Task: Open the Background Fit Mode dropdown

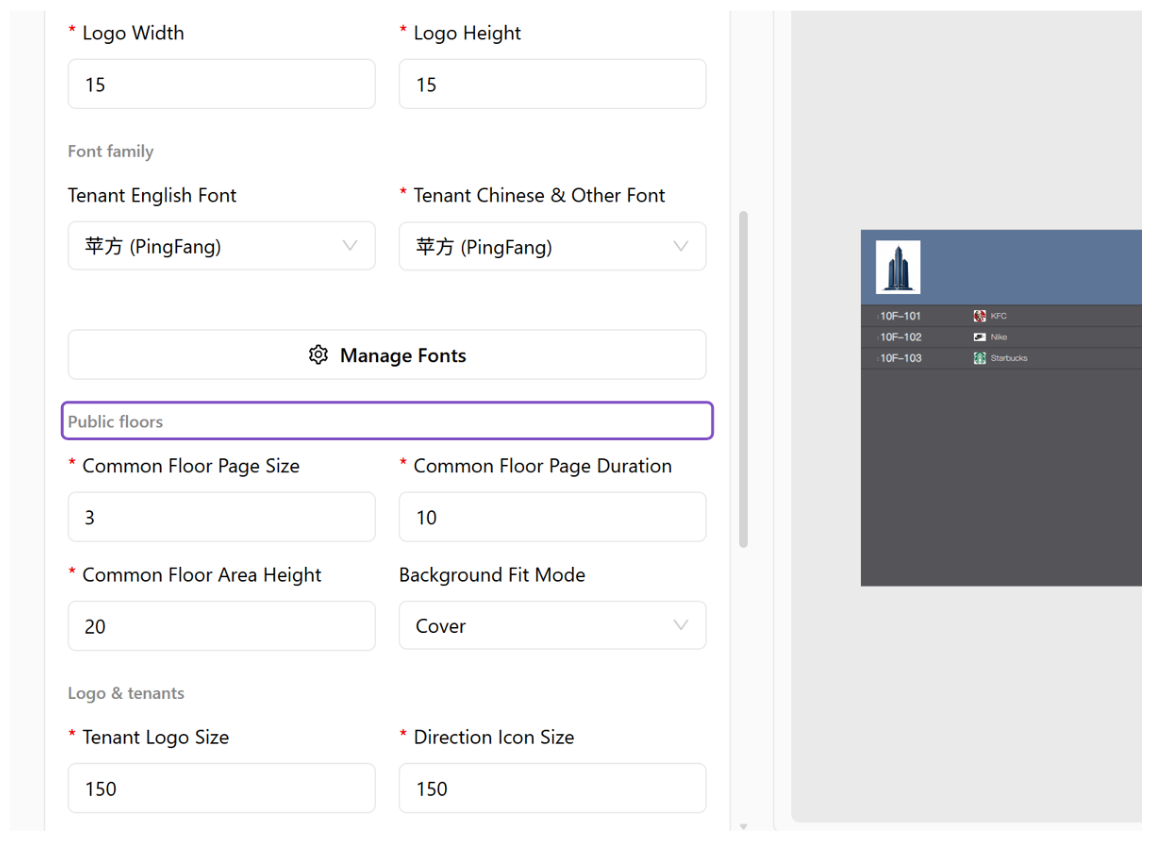Action: [x=552, y=626]
